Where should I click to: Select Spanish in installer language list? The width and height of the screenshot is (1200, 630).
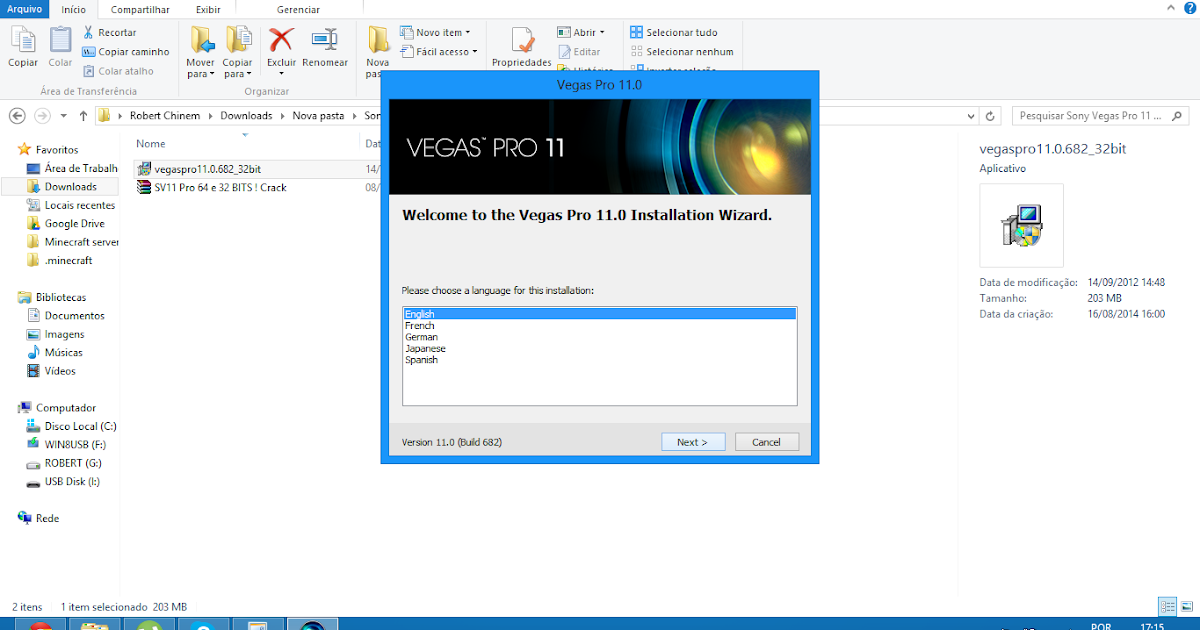click(x=599, y=360)
